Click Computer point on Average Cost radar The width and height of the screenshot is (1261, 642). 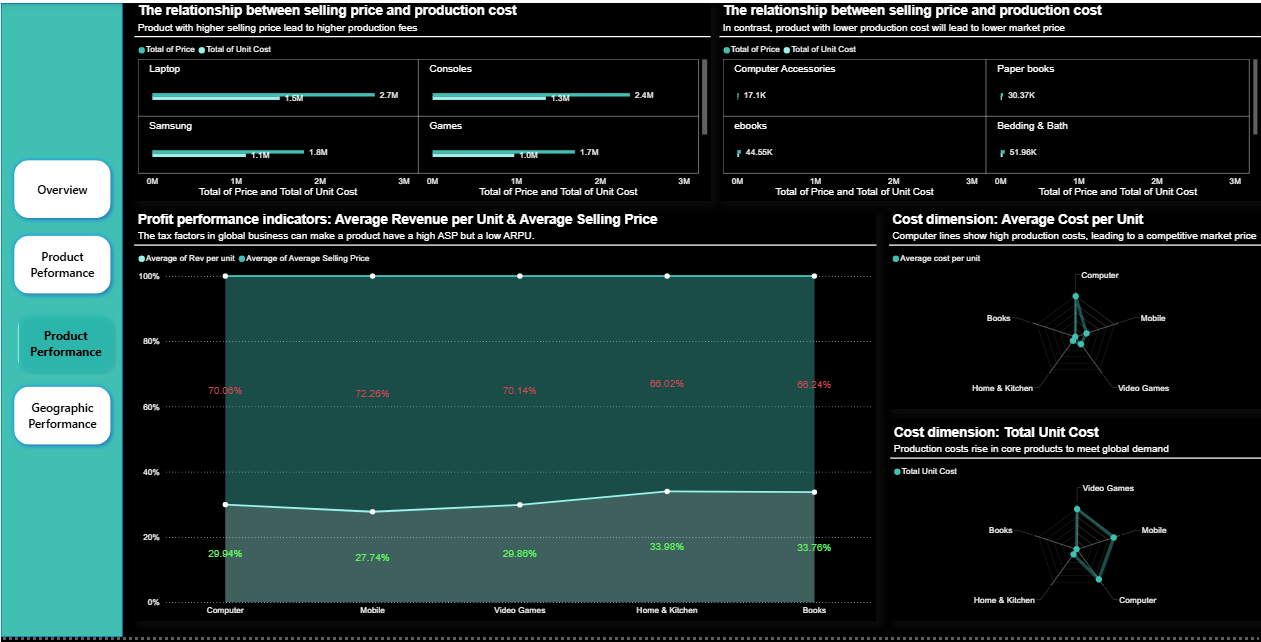click(x=1076, y=296)
